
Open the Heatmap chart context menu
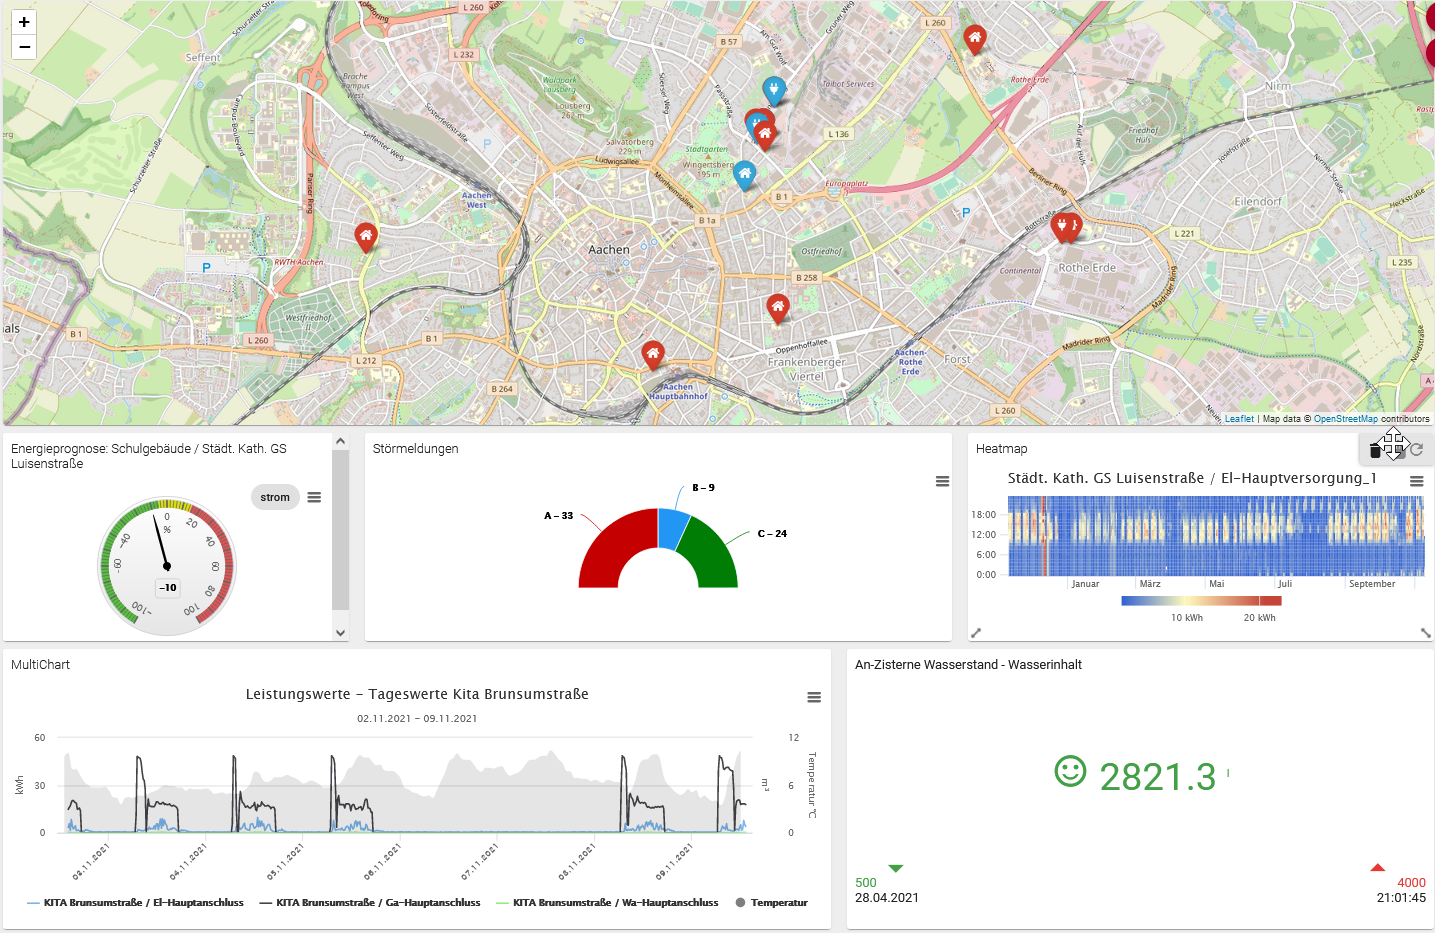(1416, 480)
